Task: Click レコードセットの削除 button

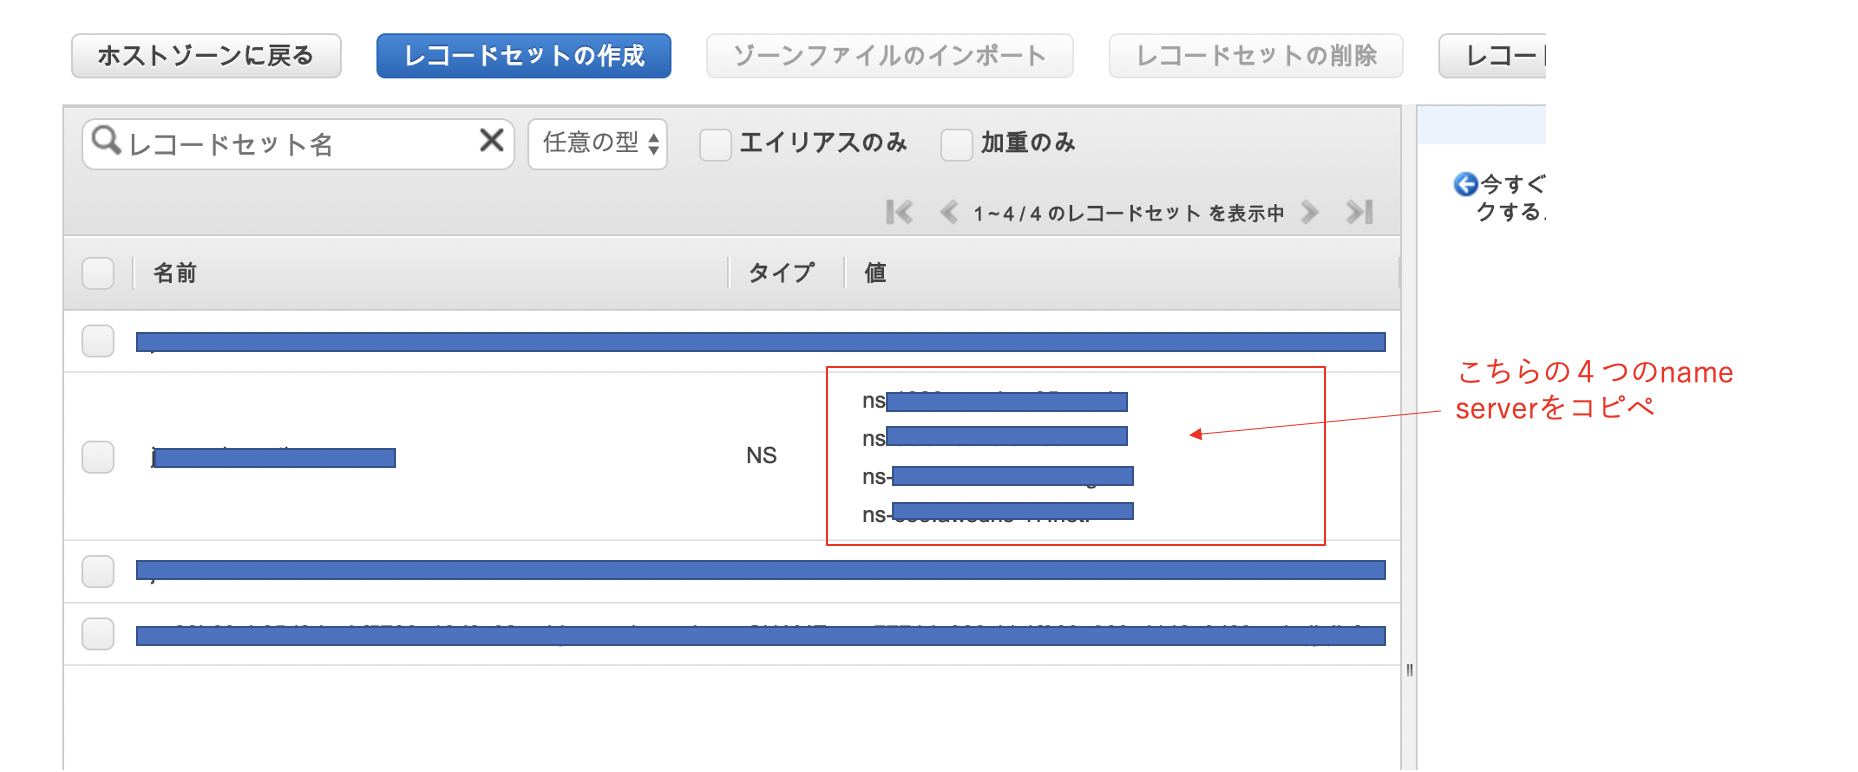Action: click(1255, 56)
